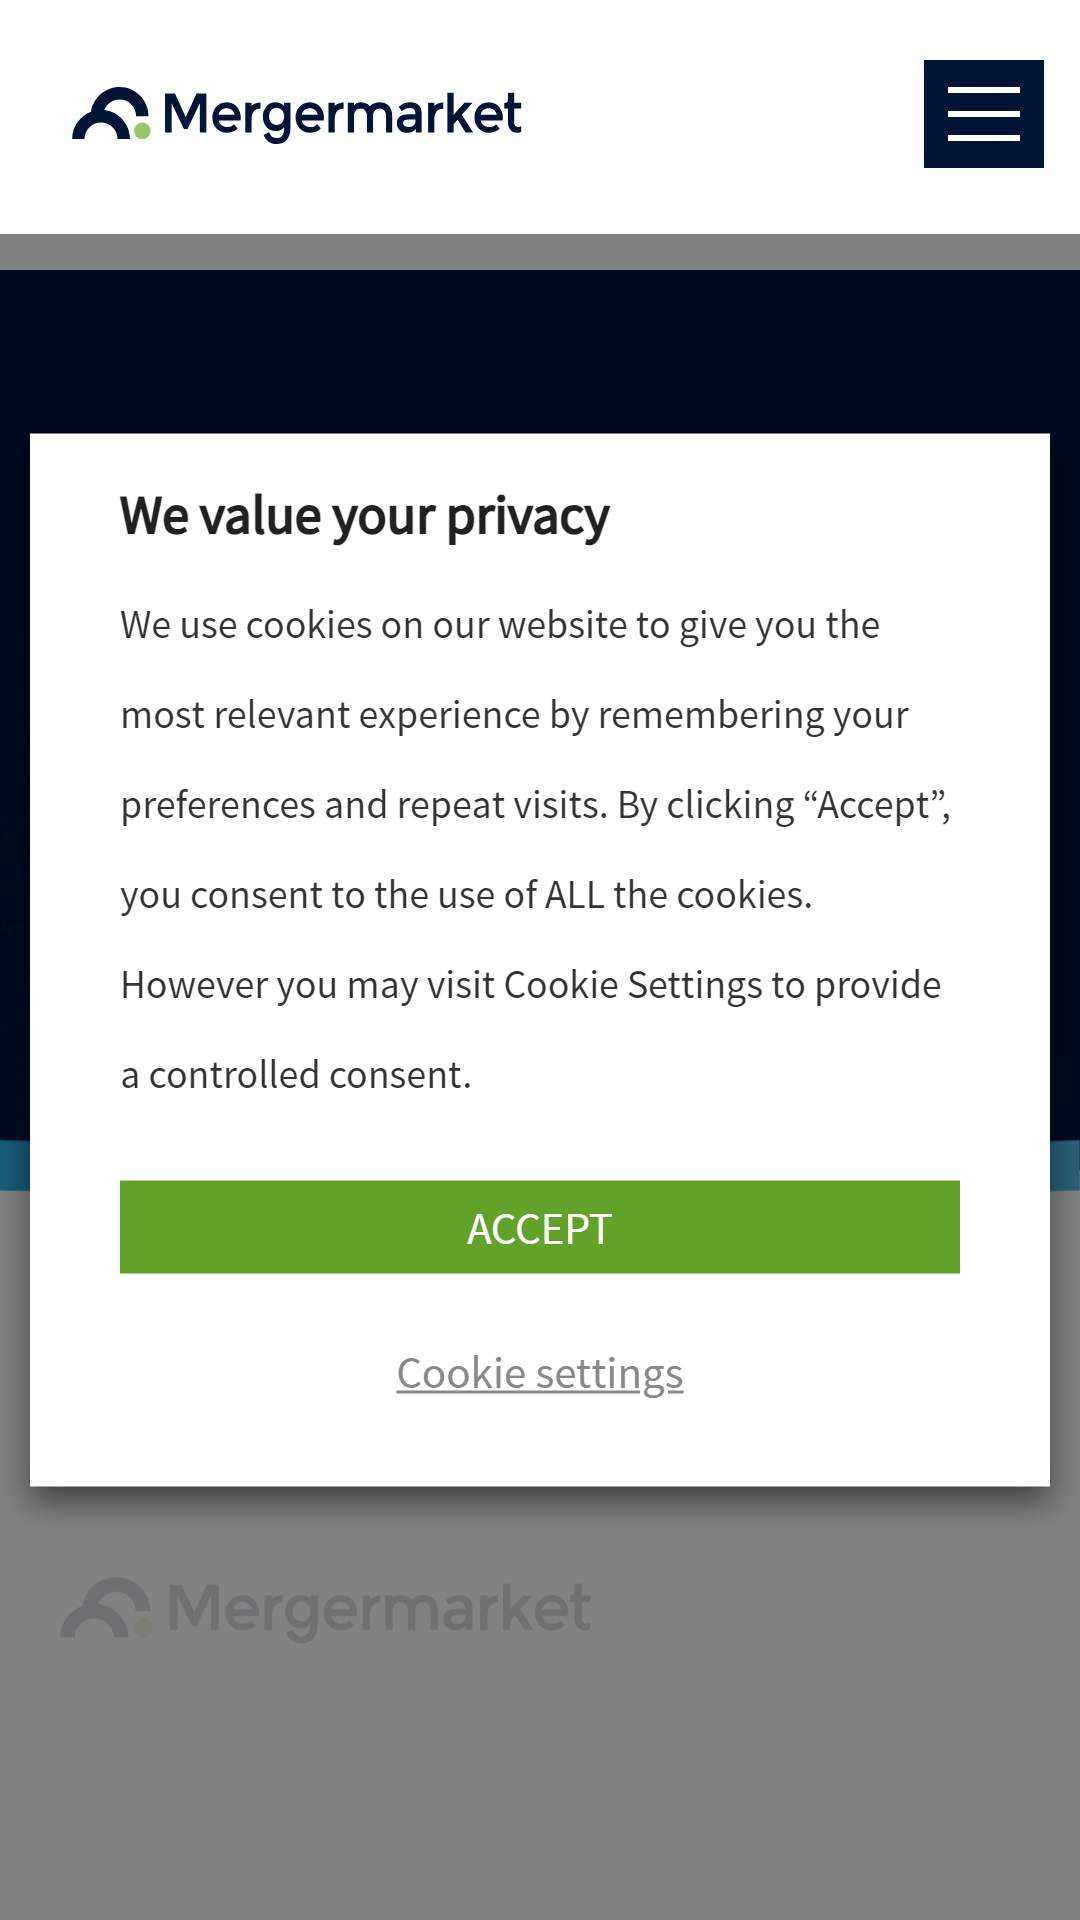Click the green dot in header logo
1080x1920 pixels.
142,131
